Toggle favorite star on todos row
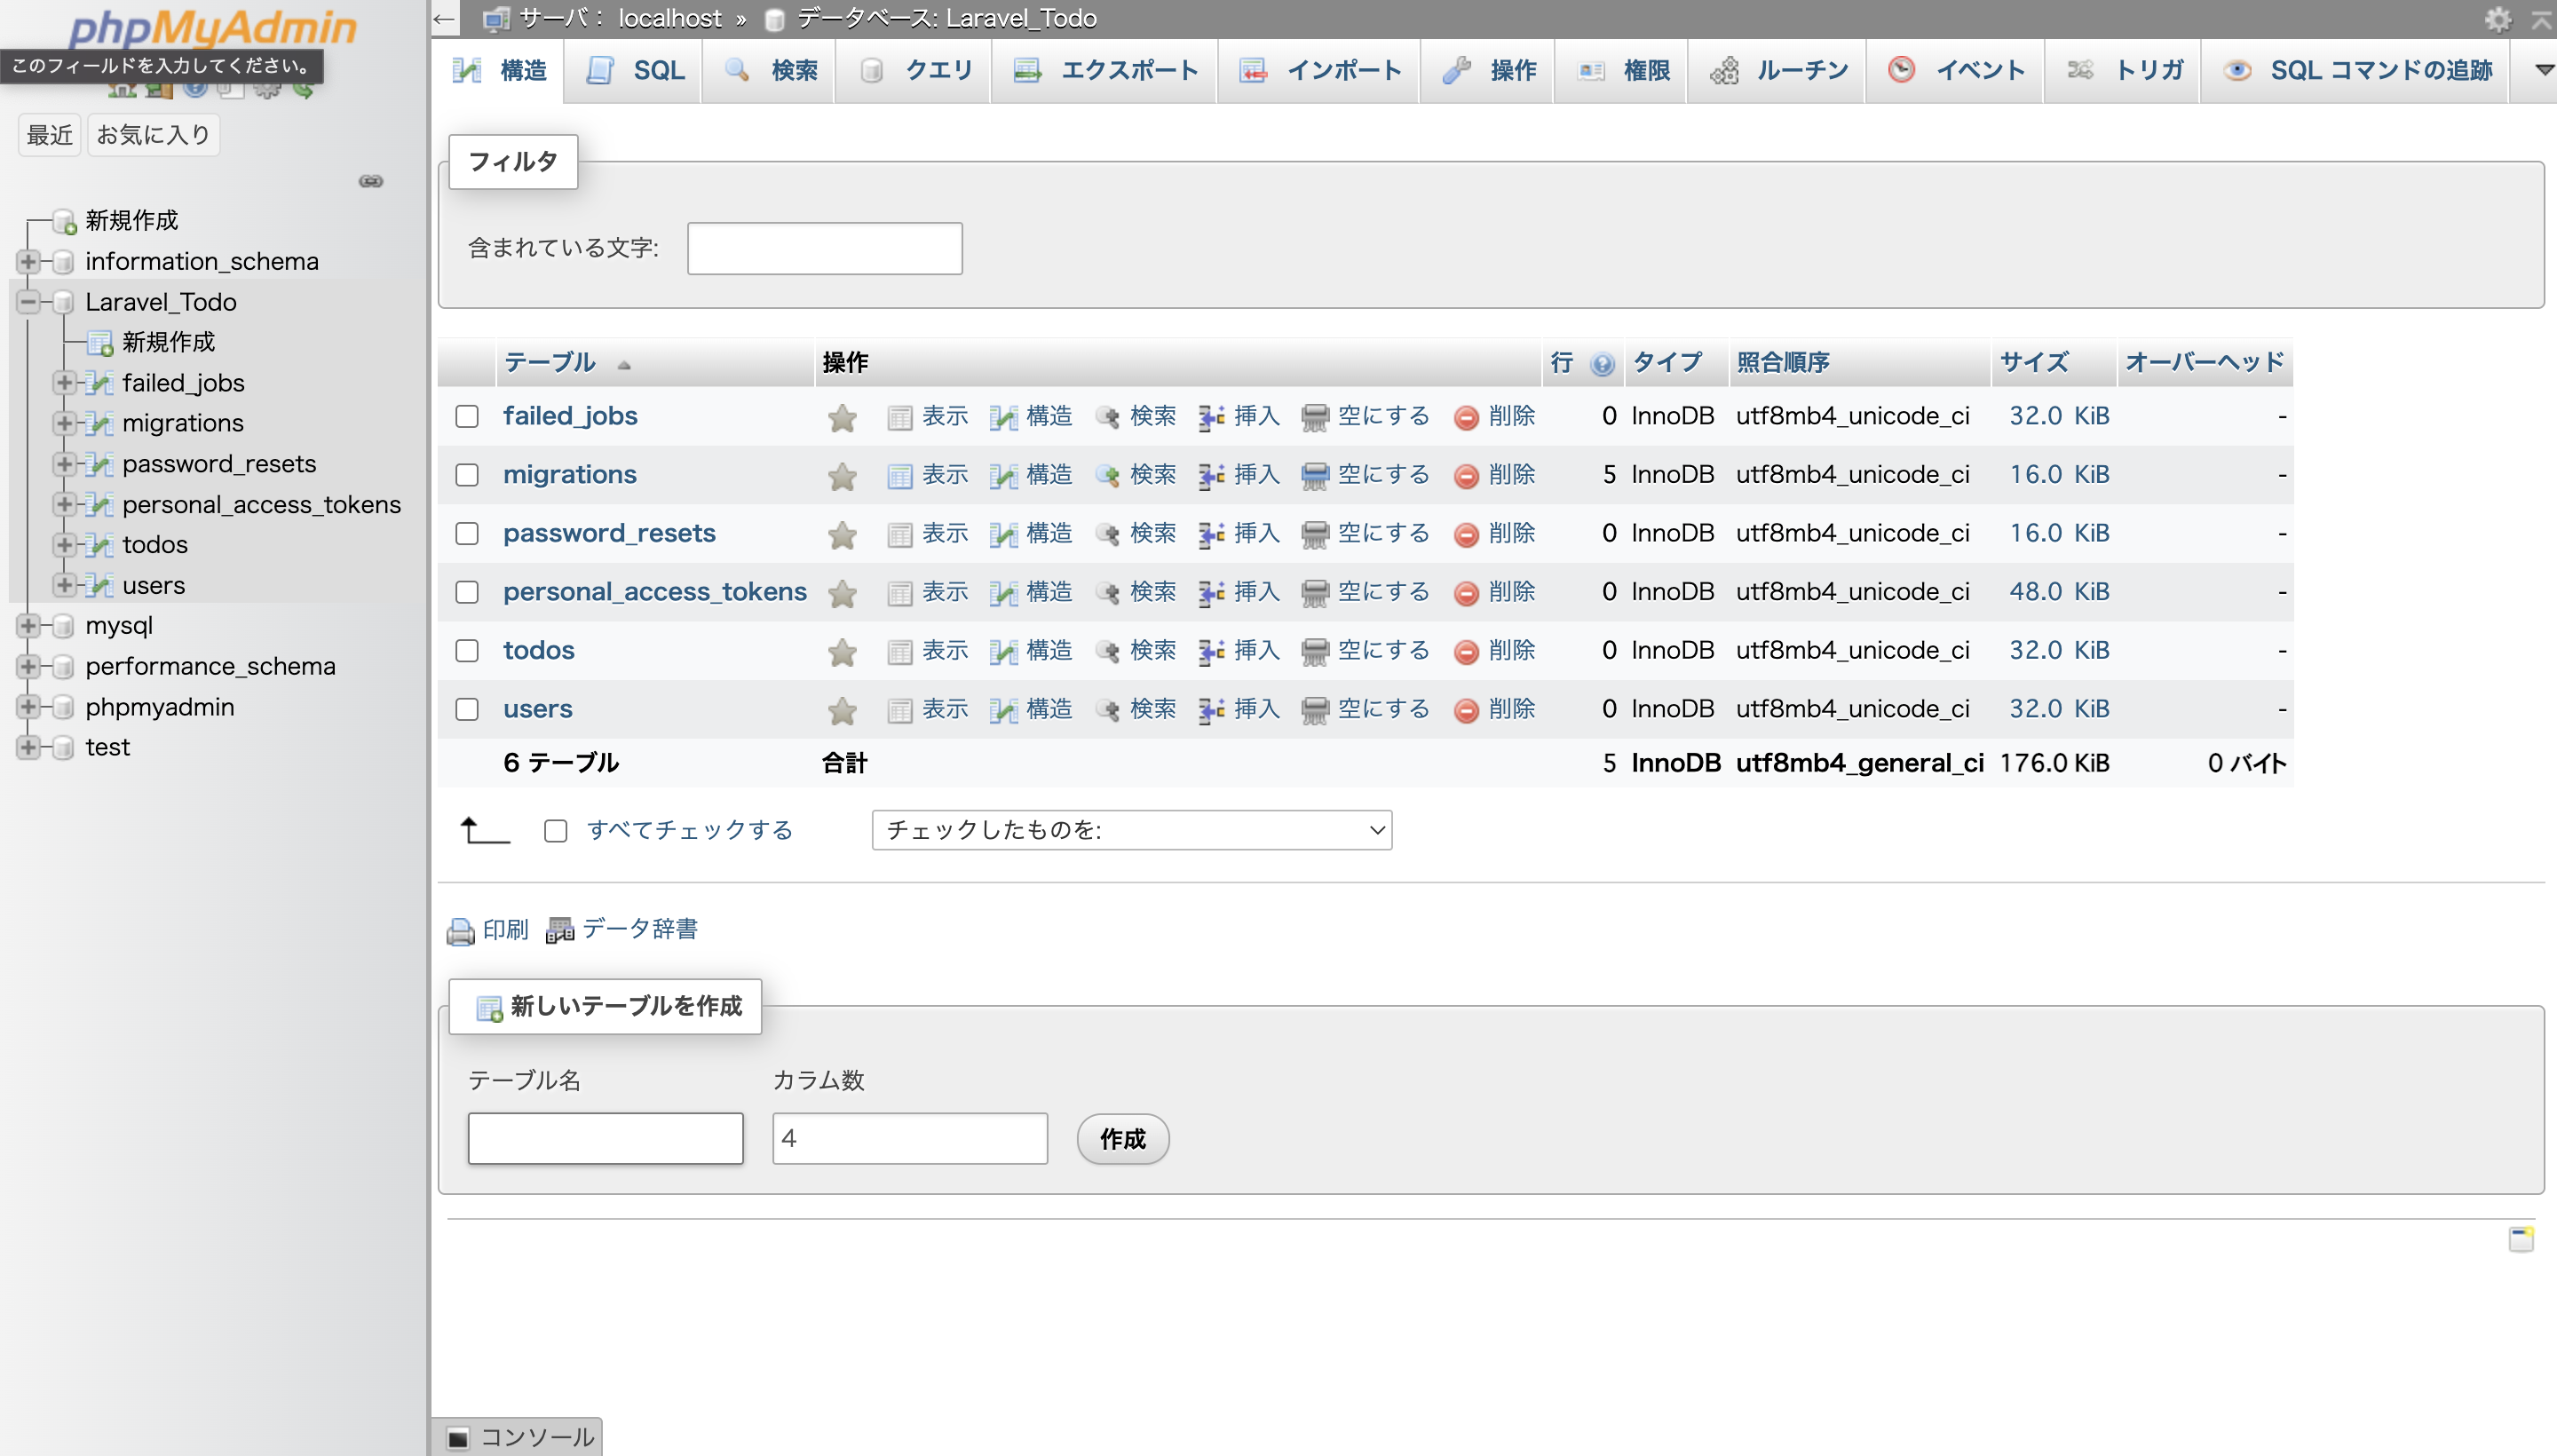Viewport: 2557px width, 1456px height. point(842,652)
